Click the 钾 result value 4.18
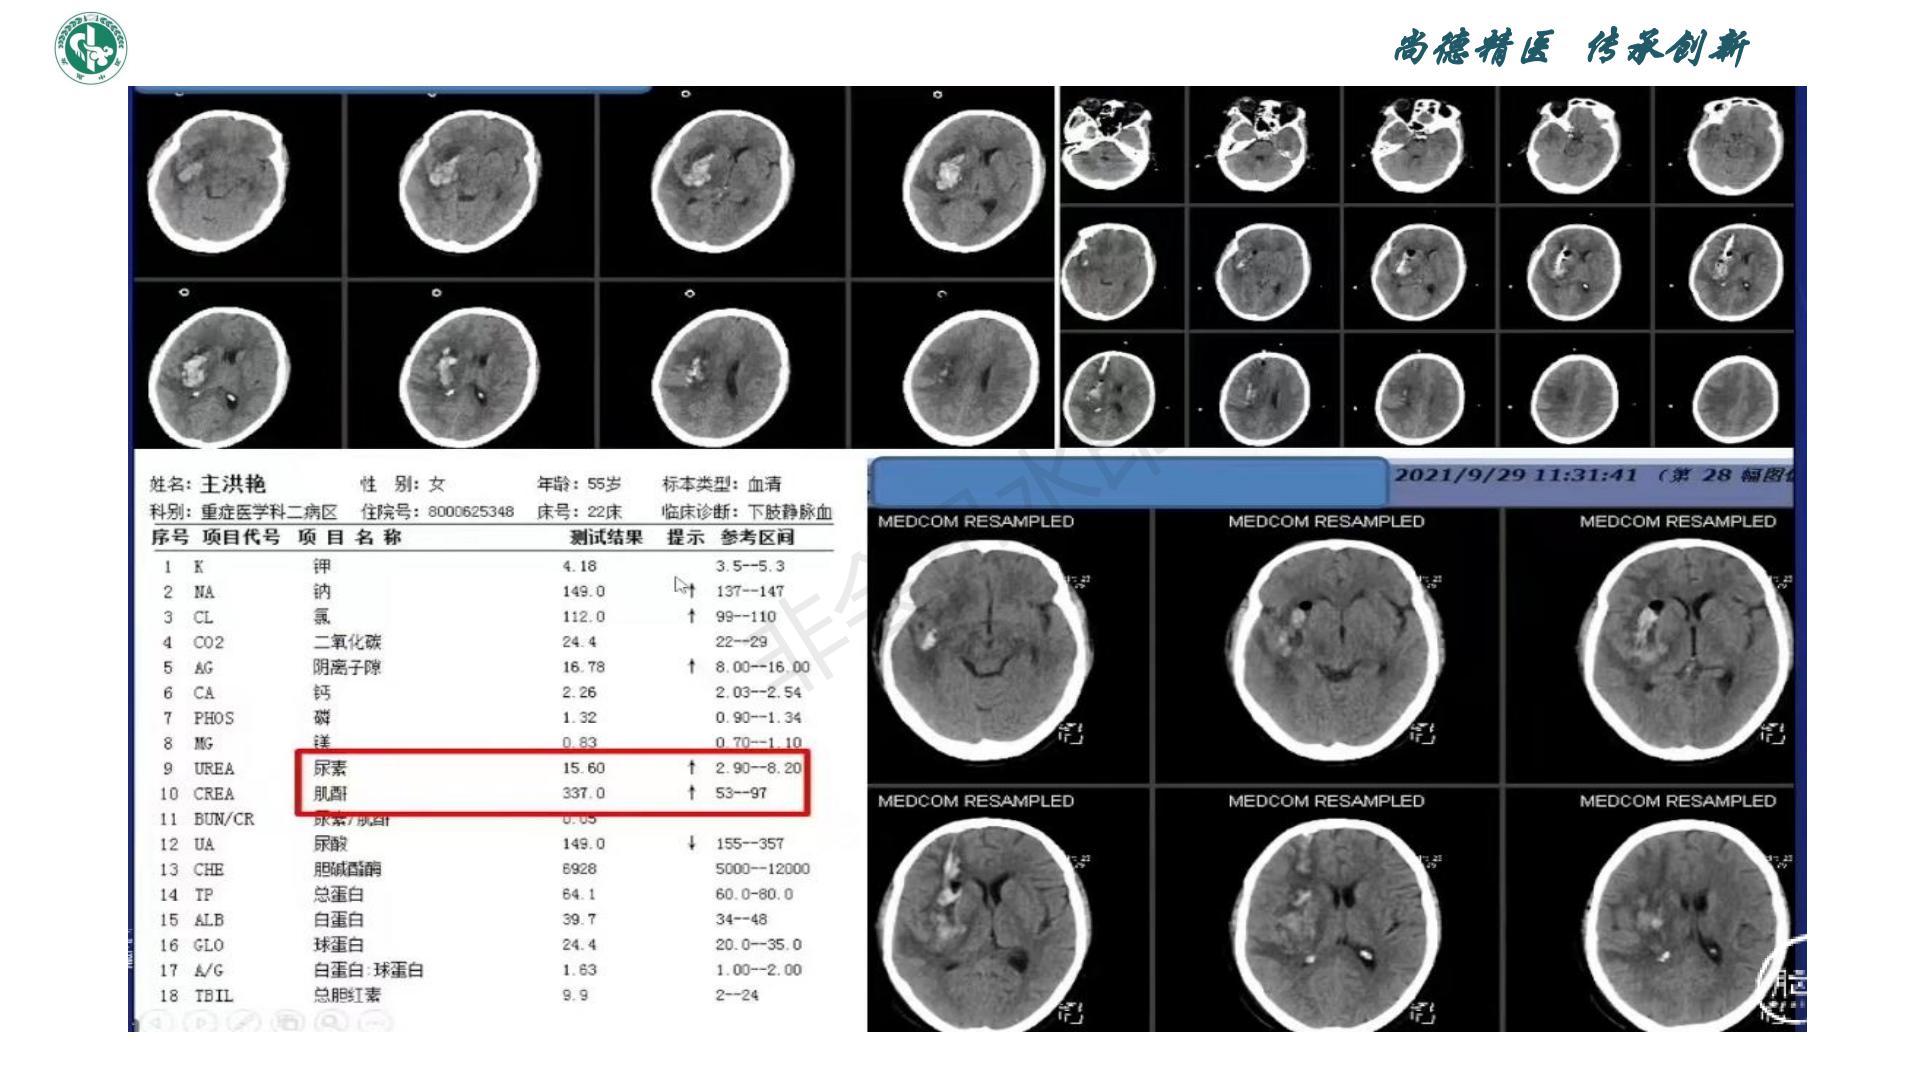The image size is (1920, 1080). [579, 566]
